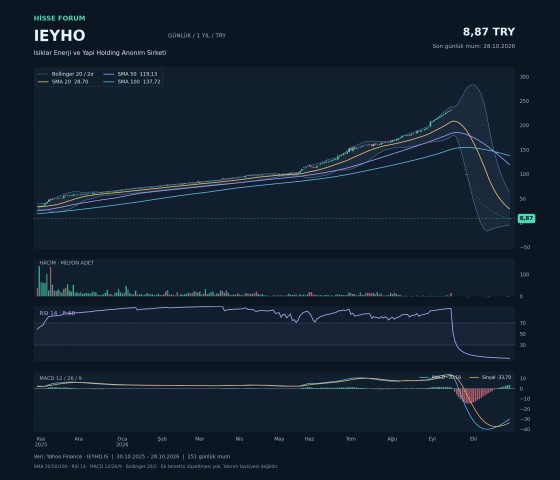Click the HİSSE FORUM brand label

pos(59,18)
